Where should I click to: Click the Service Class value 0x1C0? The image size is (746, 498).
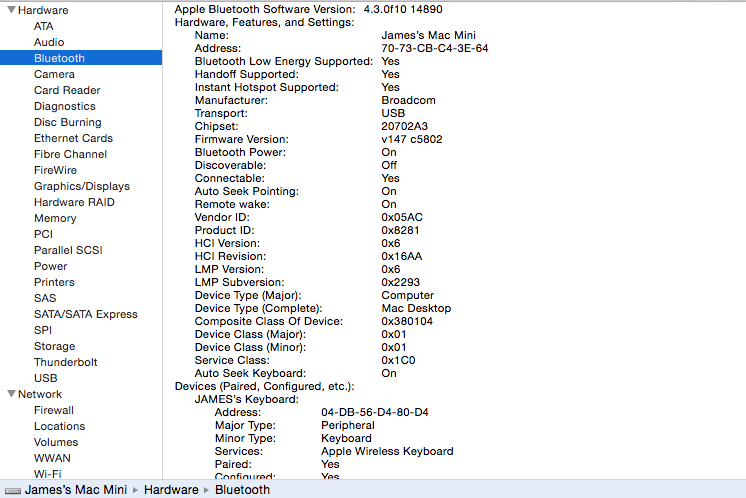[x=398, y=360]
